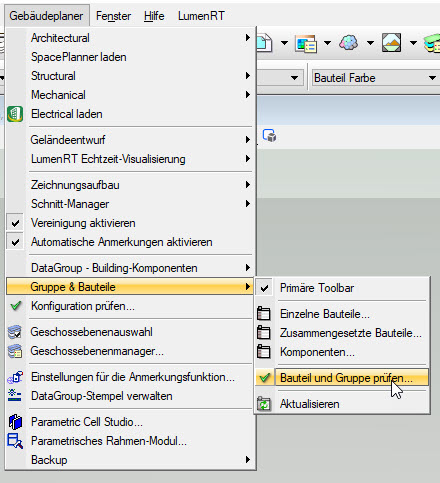The height and width of the screenshot is (483, 440).
Task: Click the Electrical laden green building icon
Action: [x=15, y=114]
